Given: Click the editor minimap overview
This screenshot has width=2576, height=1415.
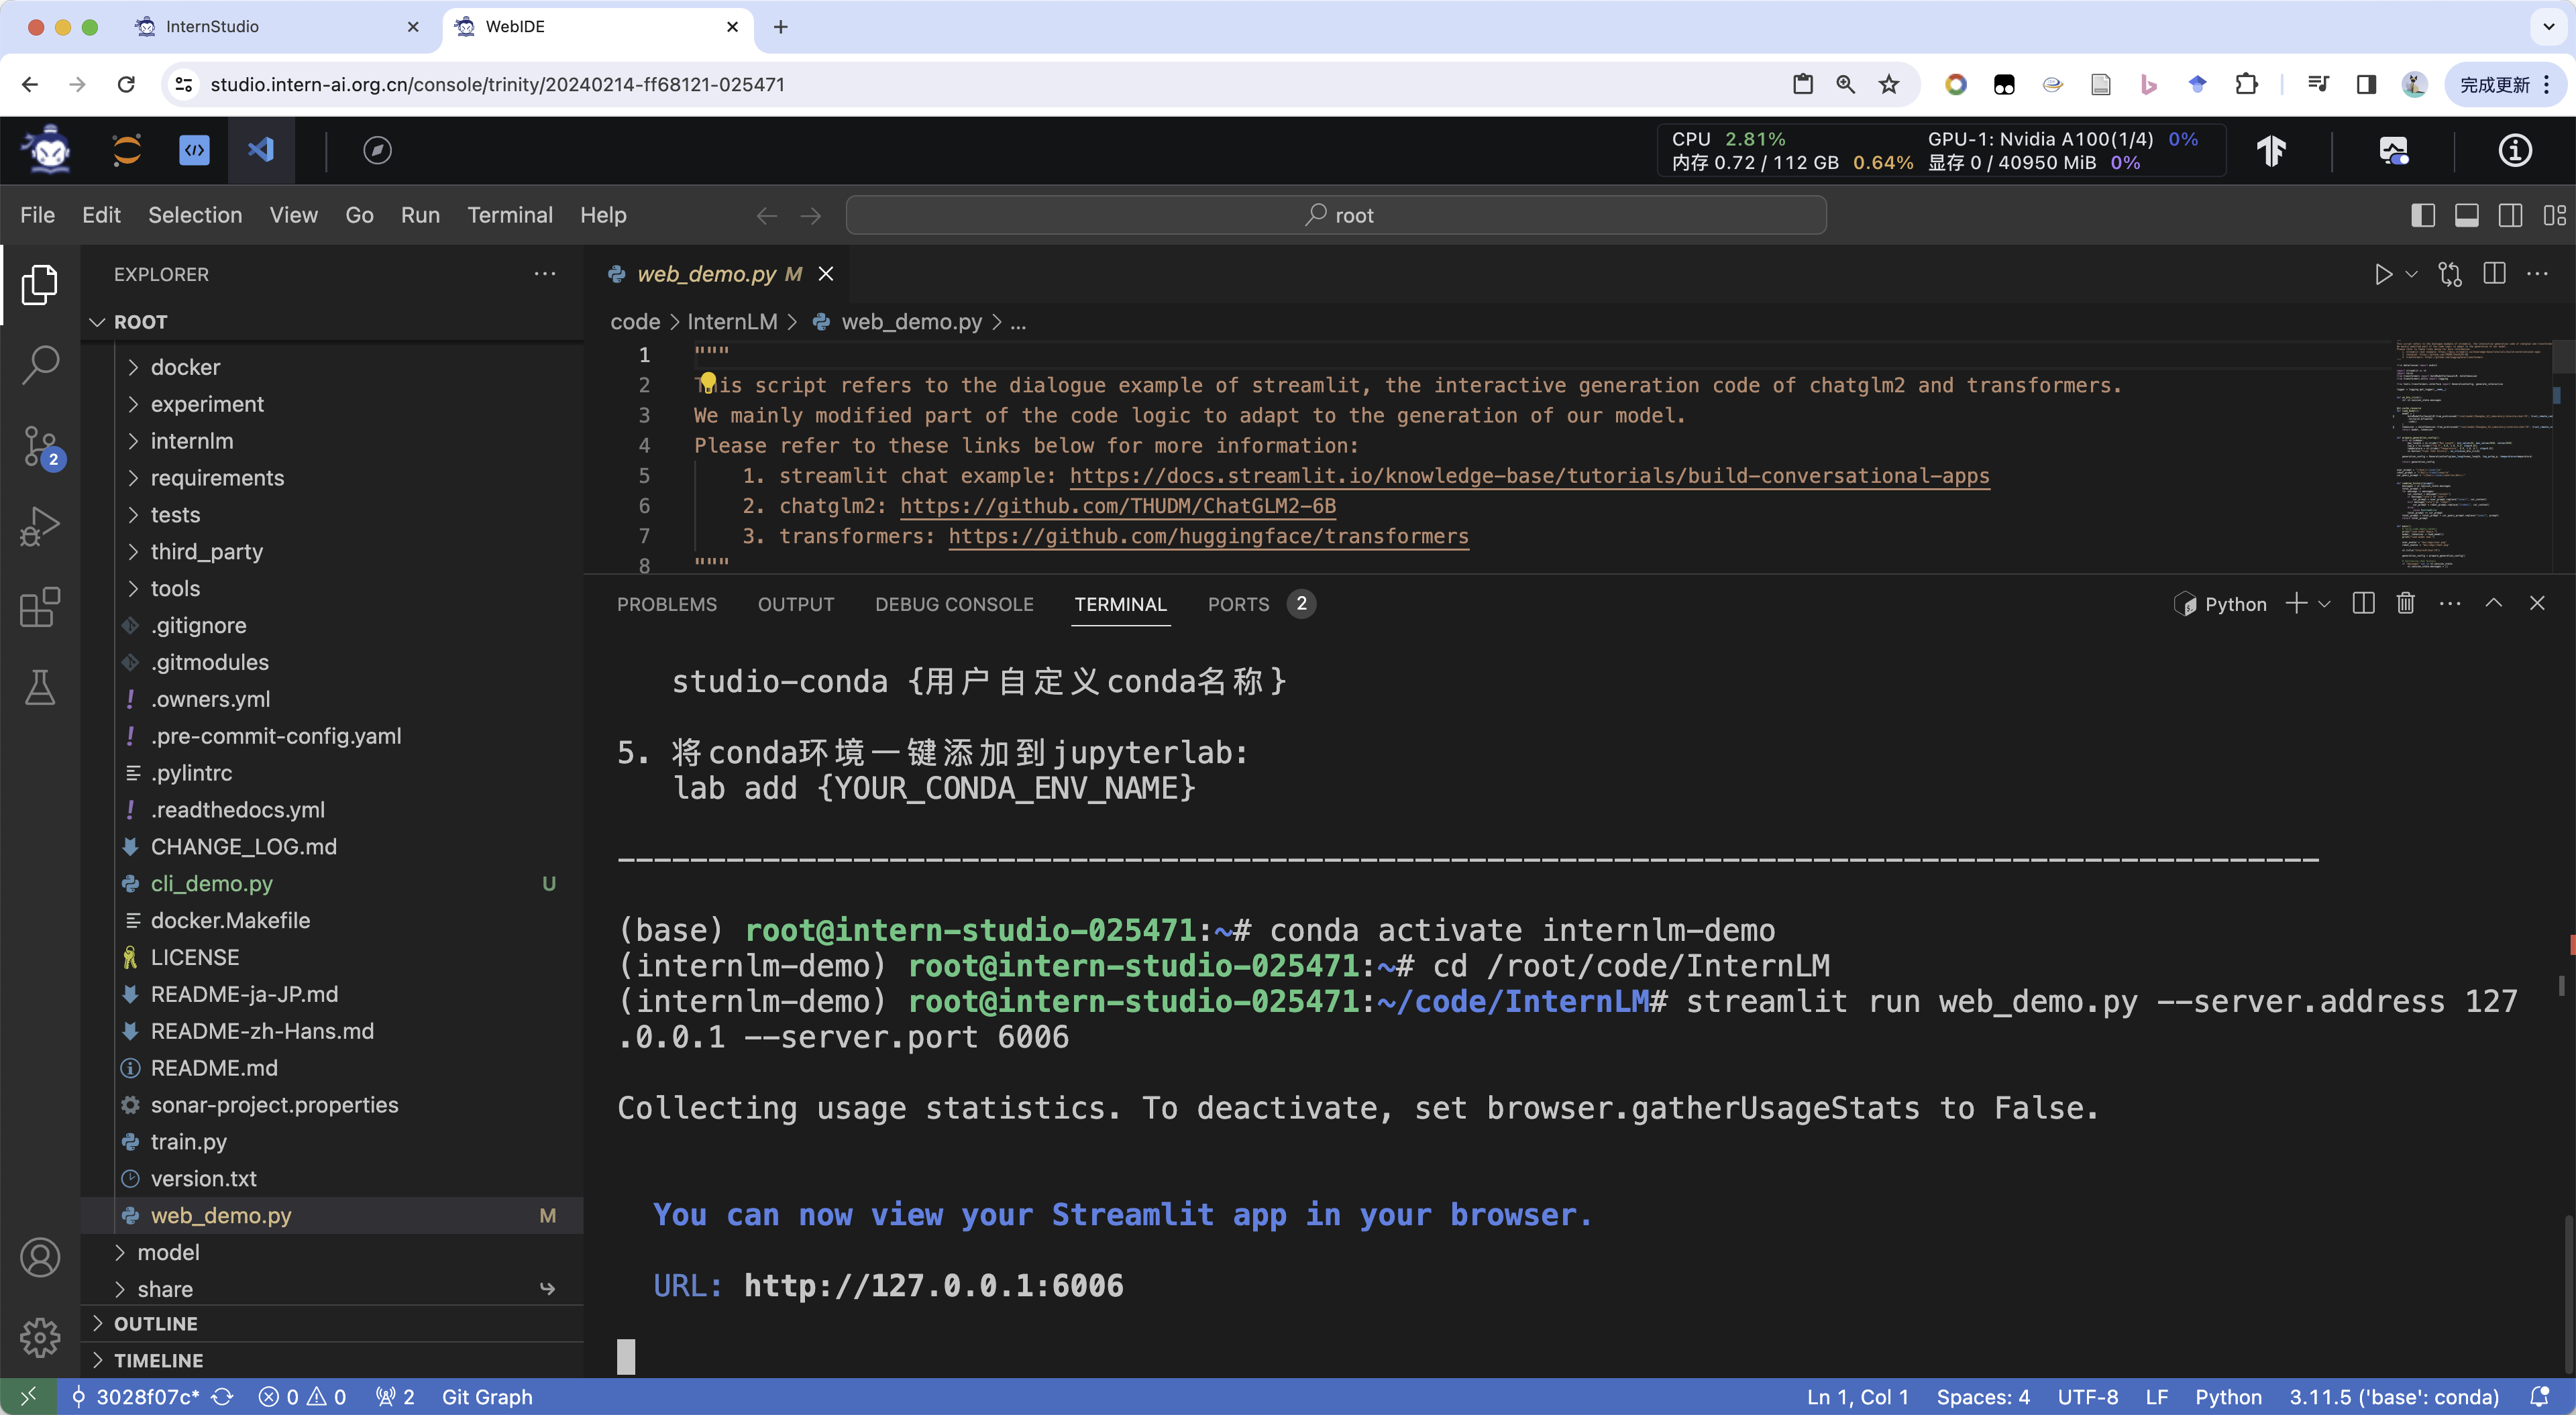Looking at the screenshot, I should [2470, 450].
